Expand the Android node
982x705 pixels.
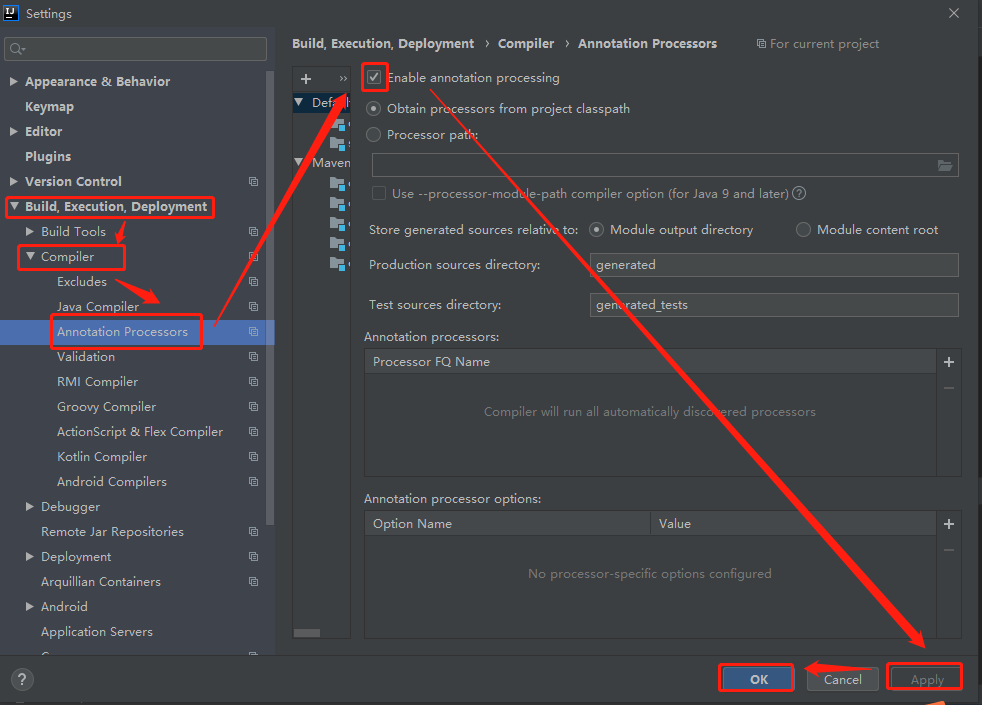point(29,607)
